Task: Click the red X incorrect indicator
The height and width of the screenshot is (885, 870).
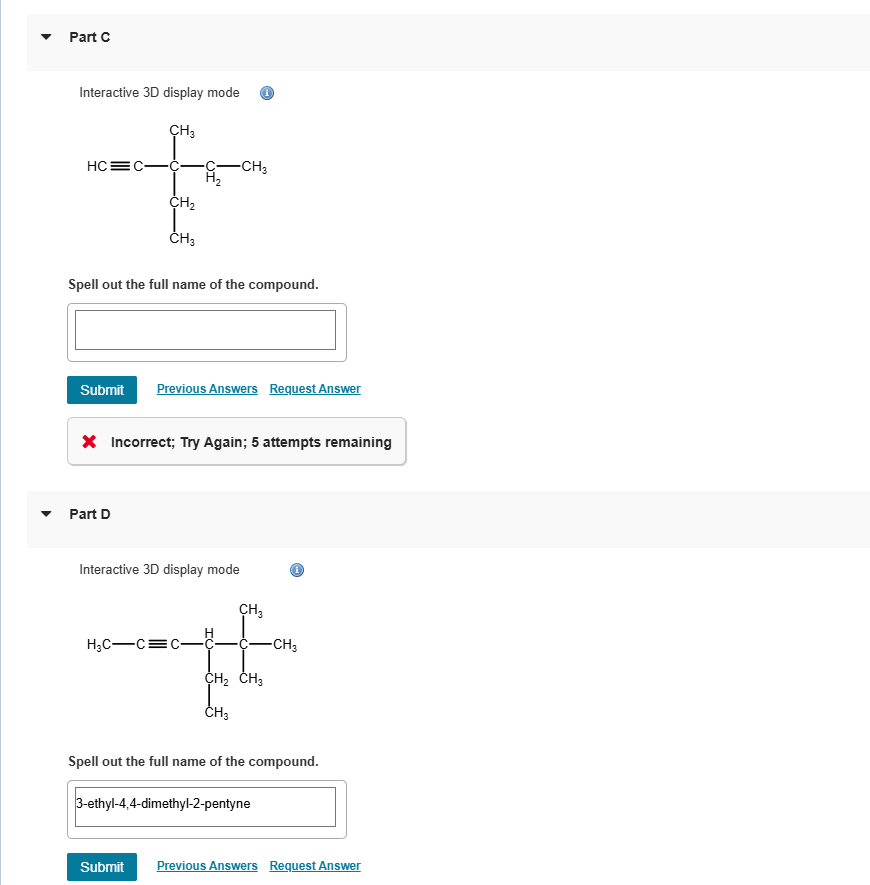Action: coord(90,441)
